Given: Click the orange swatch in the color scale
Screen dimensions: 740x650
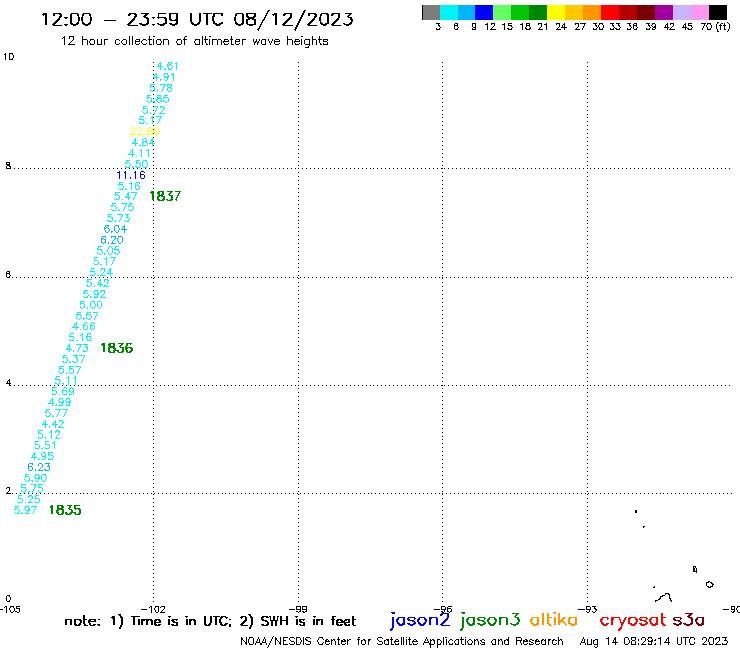Looking at the screenshot, I should click(592, 12).
